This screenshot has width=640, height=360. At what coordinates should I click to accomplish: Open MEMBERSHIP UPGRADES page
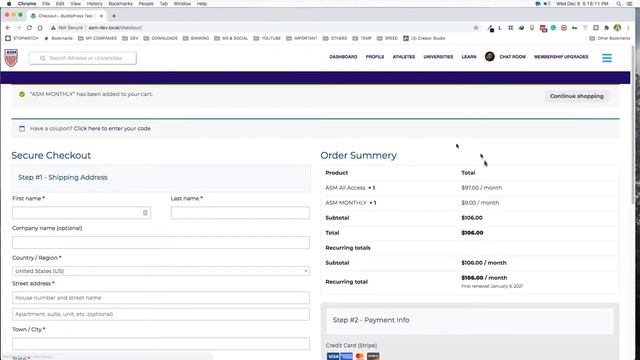[x=561, y=57]
